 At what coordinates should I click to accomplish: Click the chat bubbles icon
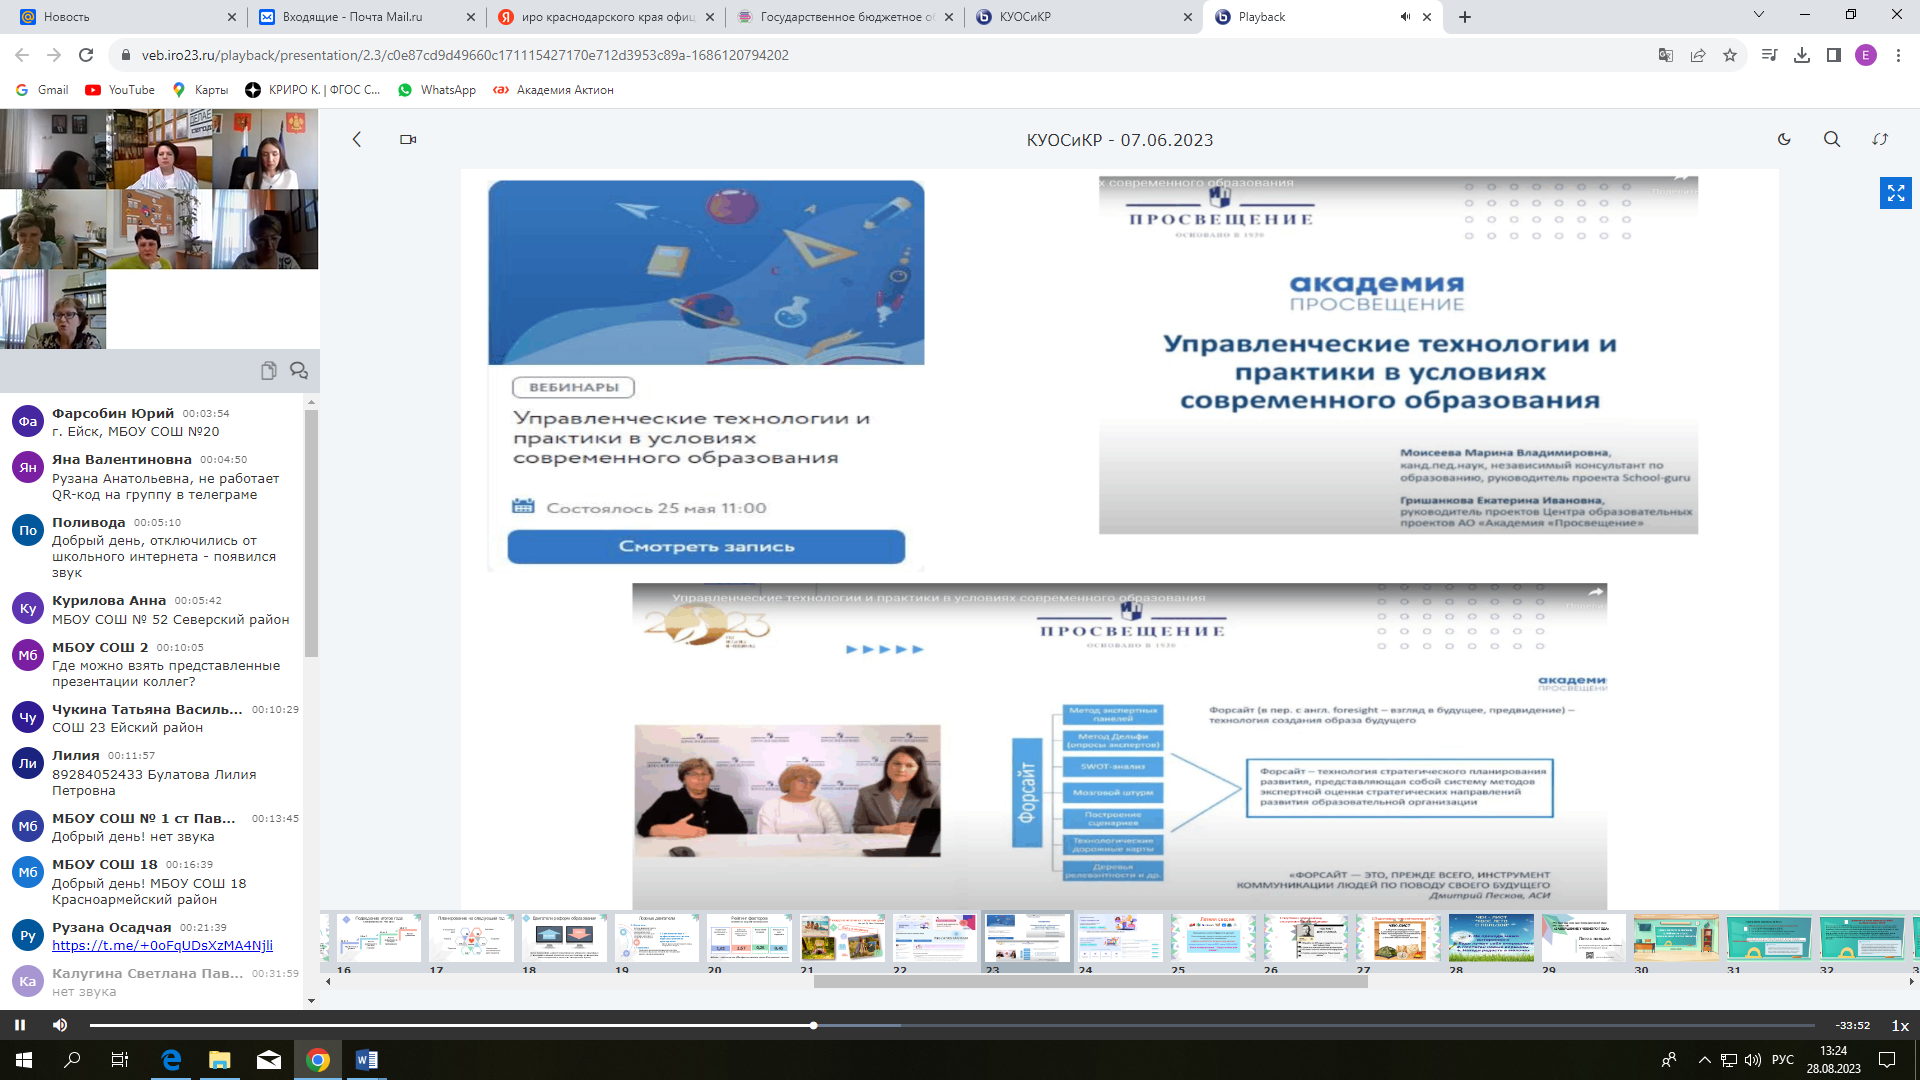(x=299, y=371)
